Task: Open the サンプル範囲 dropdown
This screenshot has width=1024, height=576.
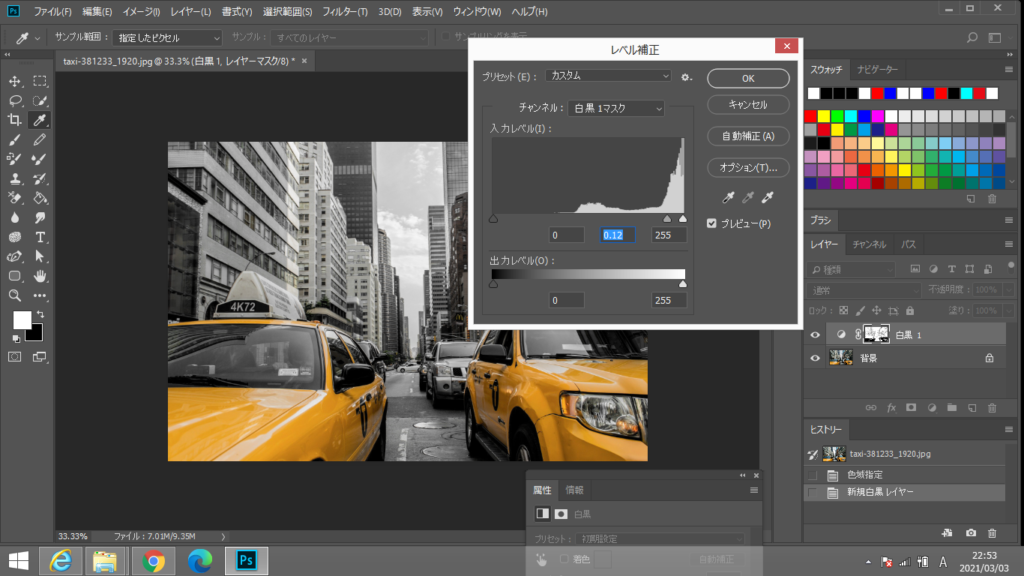Action: (x=167, y=38)
